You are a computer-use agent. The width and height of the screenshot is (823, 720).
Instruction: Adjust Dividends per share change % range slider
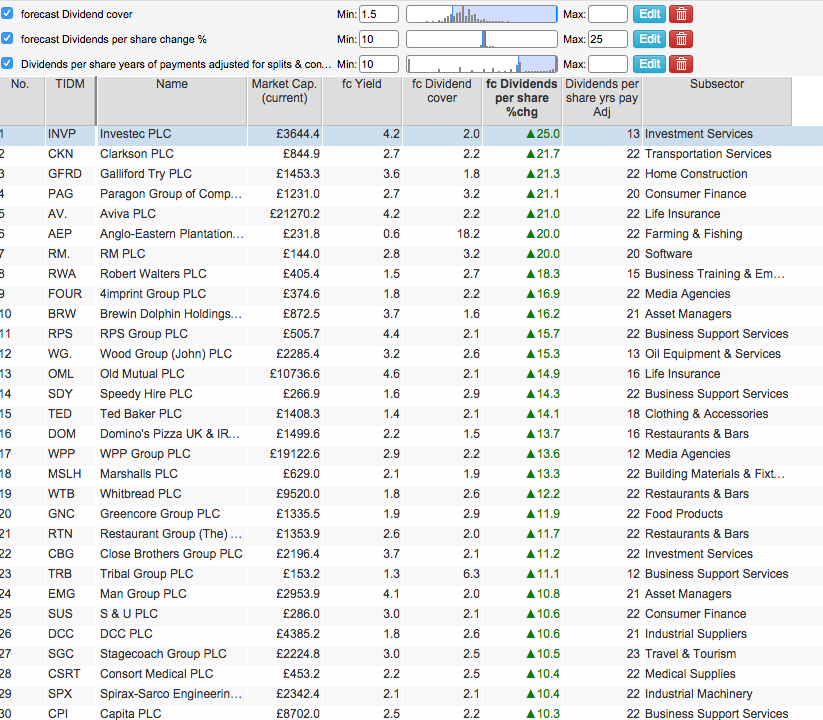[482, 39]
